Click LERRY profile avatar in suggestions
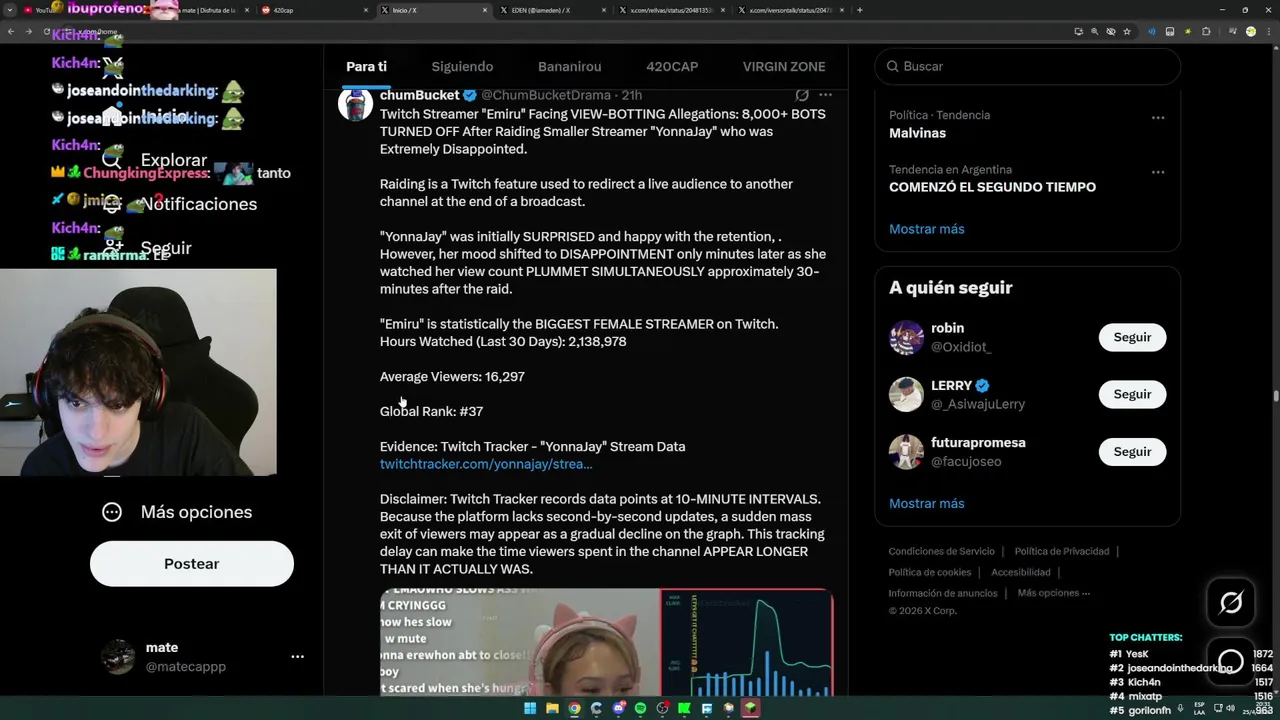Image resolution: width=1280 pixels, height=720 pixels. pos(906,394)
